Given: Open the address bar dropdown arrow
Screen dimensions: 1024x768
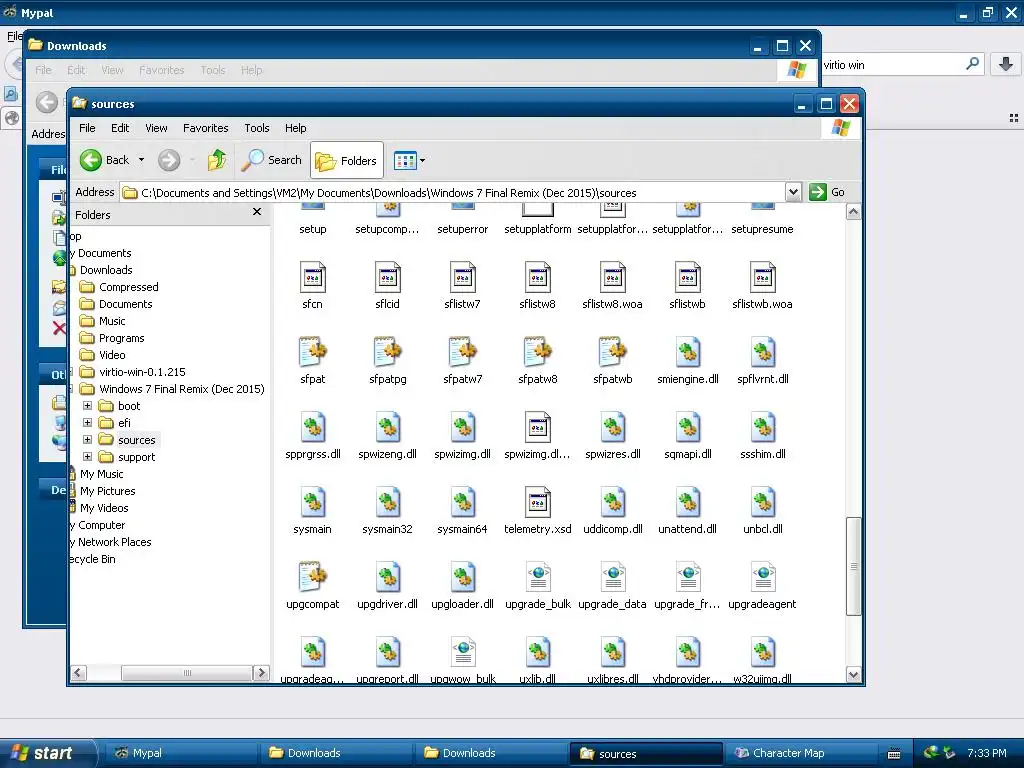Looking at the screenshot, I should [793, 192].
